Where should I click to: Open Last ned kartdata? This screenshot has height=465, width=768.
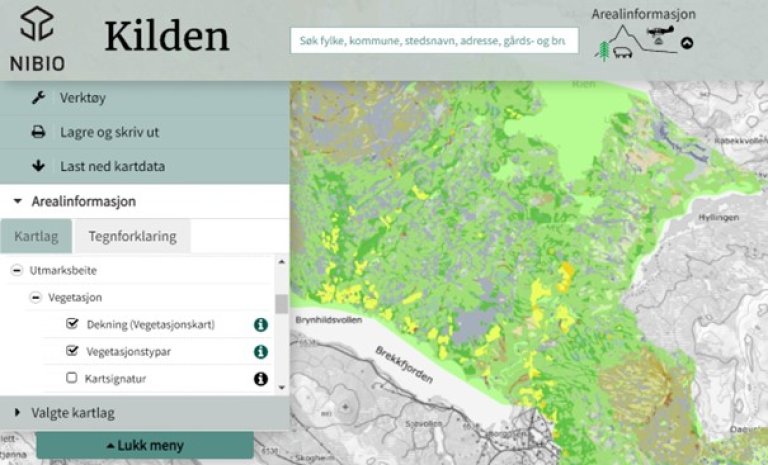tap(144, 167)
